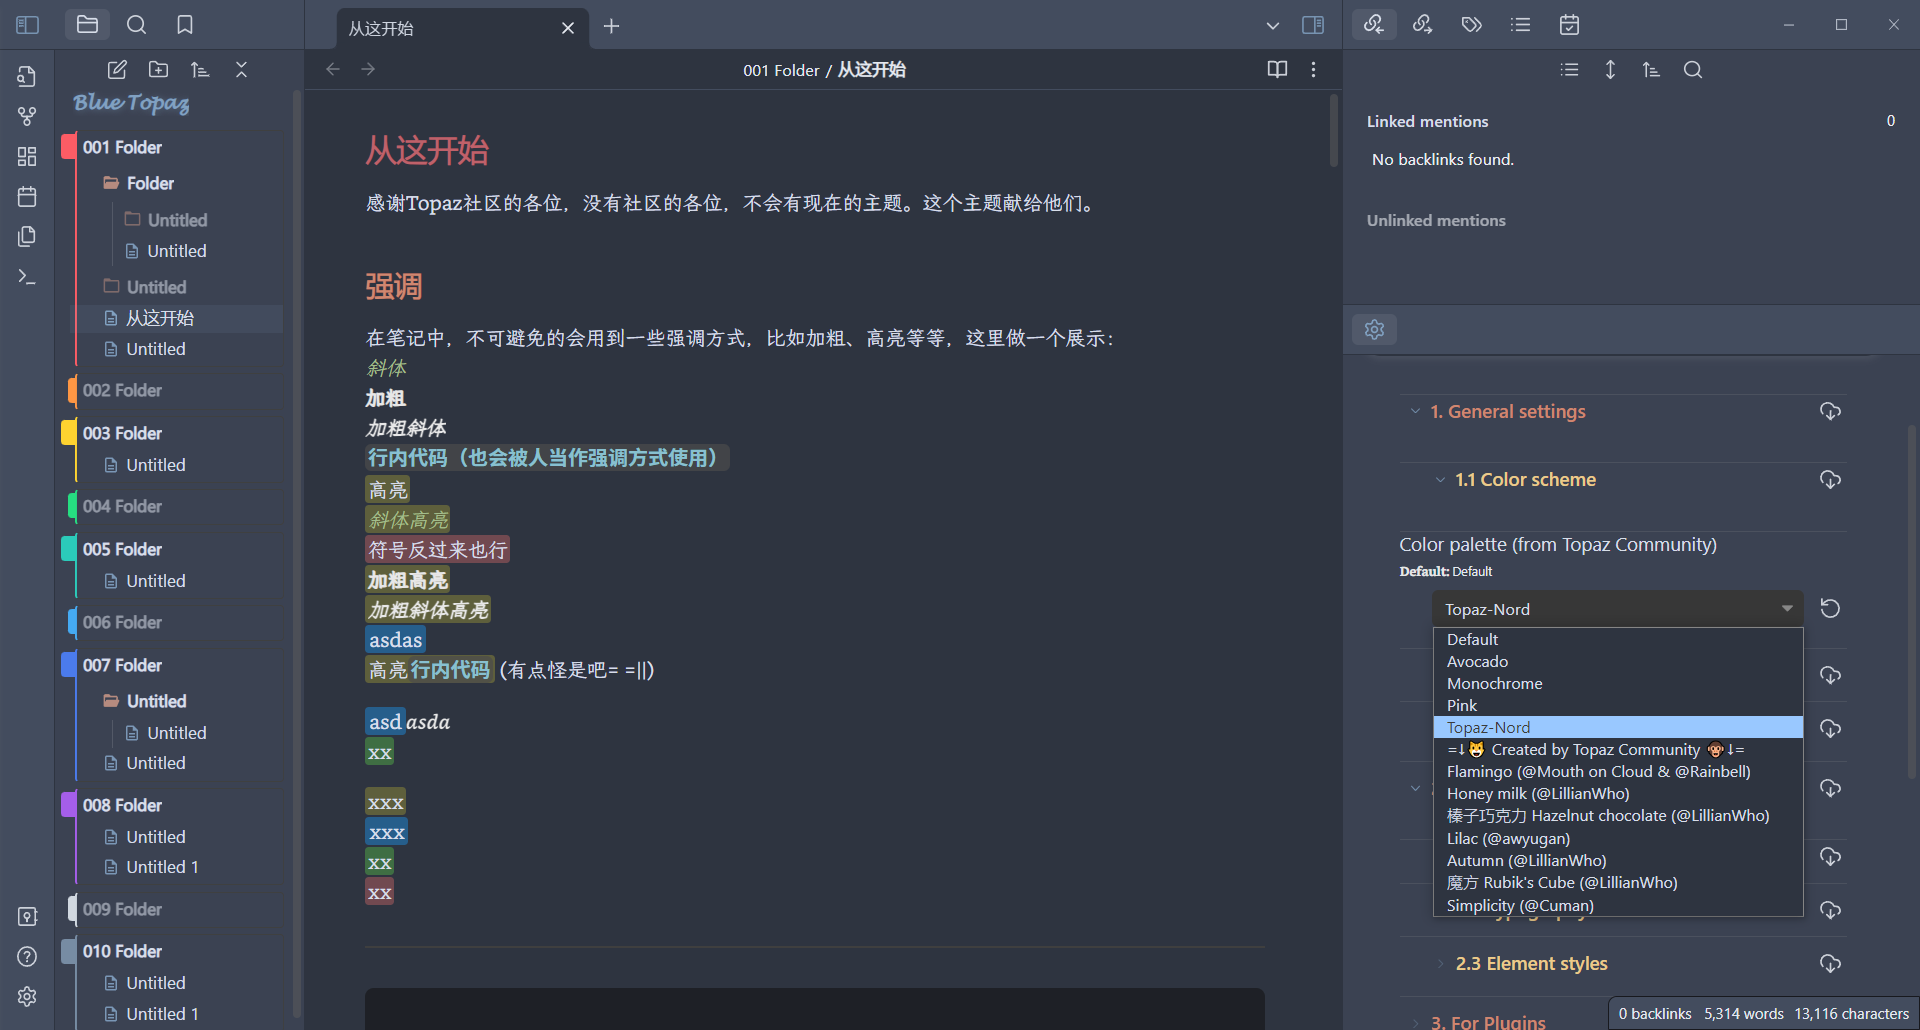The image size is (1920, 1030).
Task: Open templates ribbon icon
Action: click(27, 236)
